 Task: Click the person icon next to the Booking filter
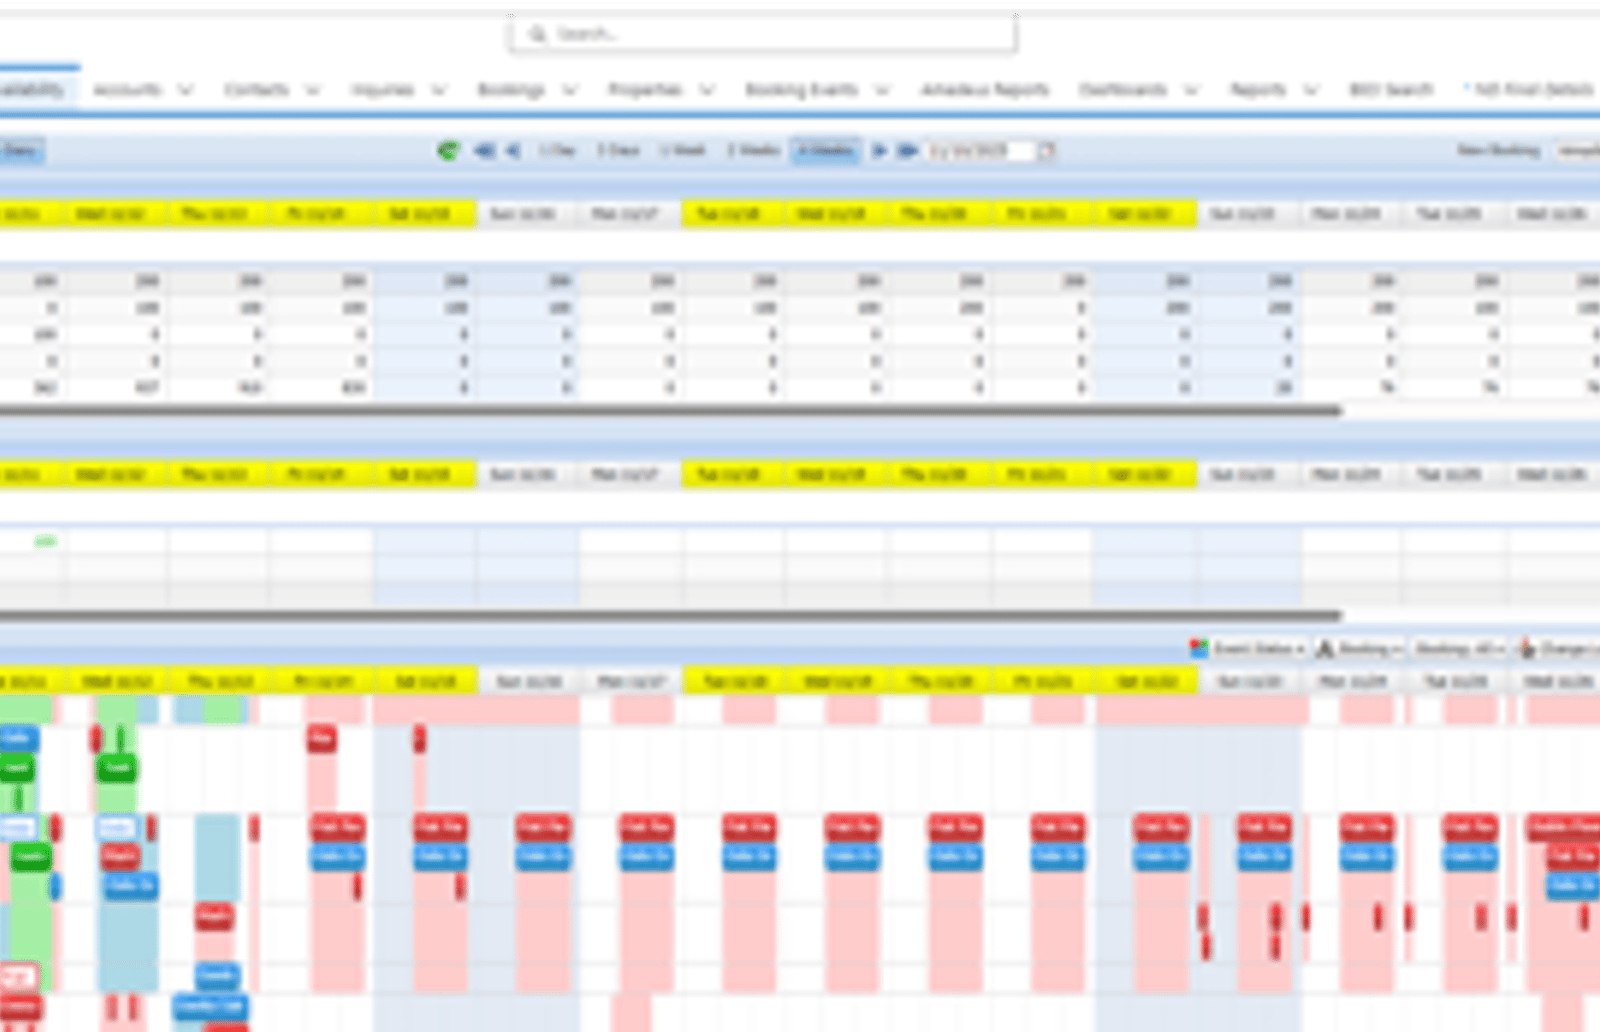click(x=1324, y=649)
